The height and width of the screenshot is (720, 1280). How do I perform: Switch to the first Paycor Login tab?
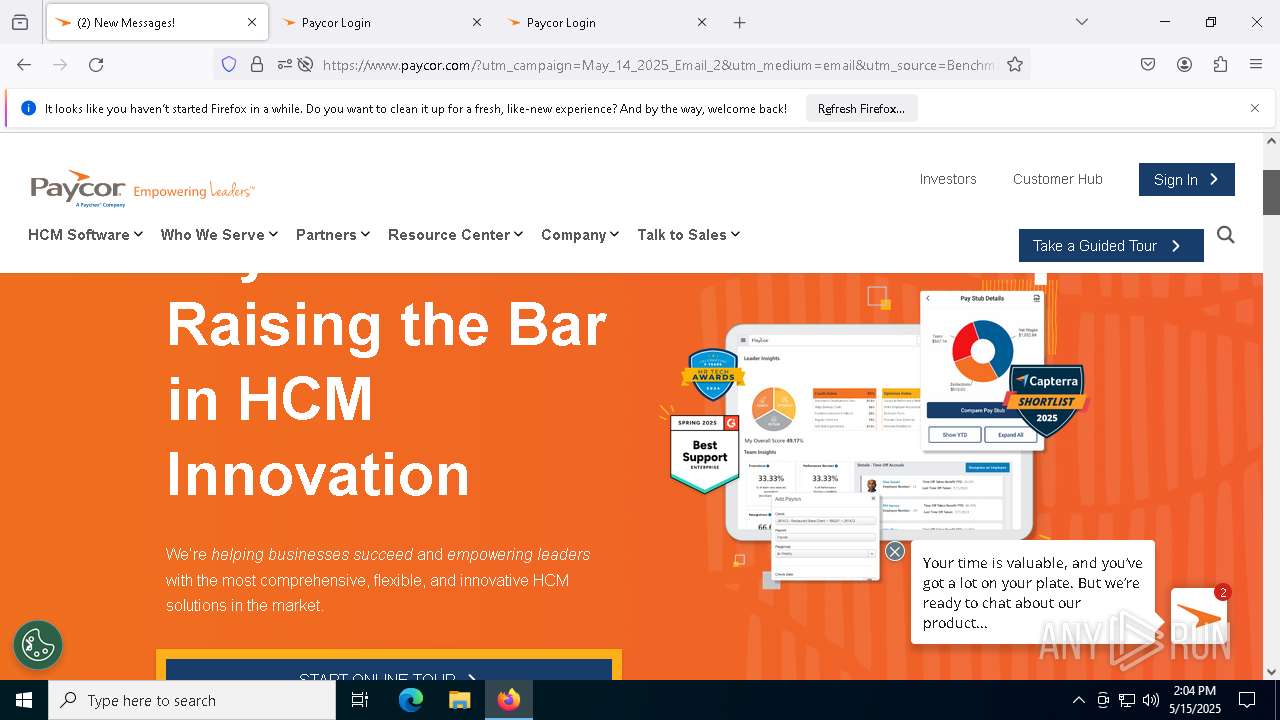tap(381, 22)
